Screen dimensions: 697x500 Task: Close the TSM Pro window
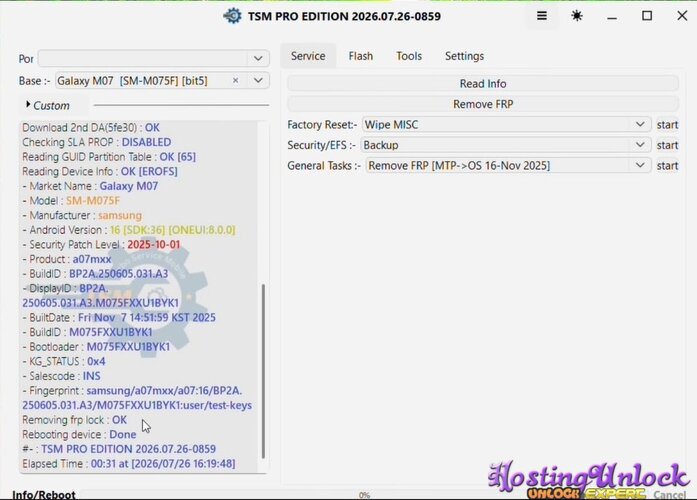[682, 16]
